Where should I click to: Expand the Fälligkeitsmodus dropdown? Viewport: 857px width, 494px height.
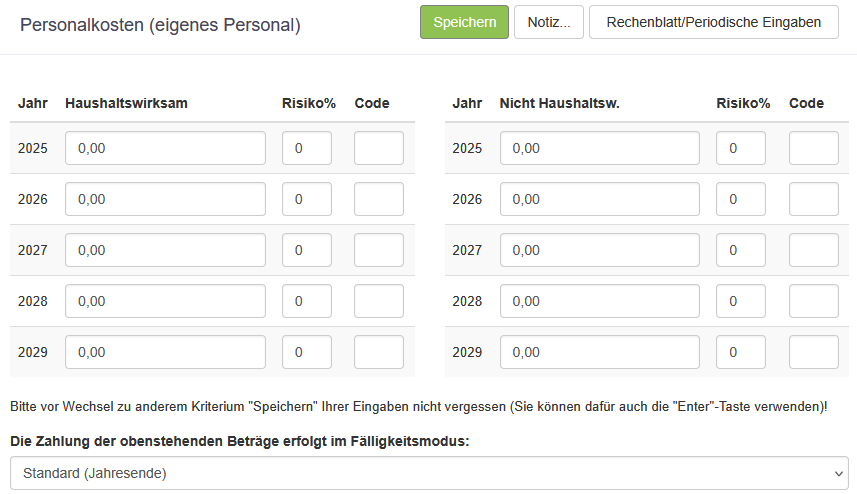click(x=428, y=473)
